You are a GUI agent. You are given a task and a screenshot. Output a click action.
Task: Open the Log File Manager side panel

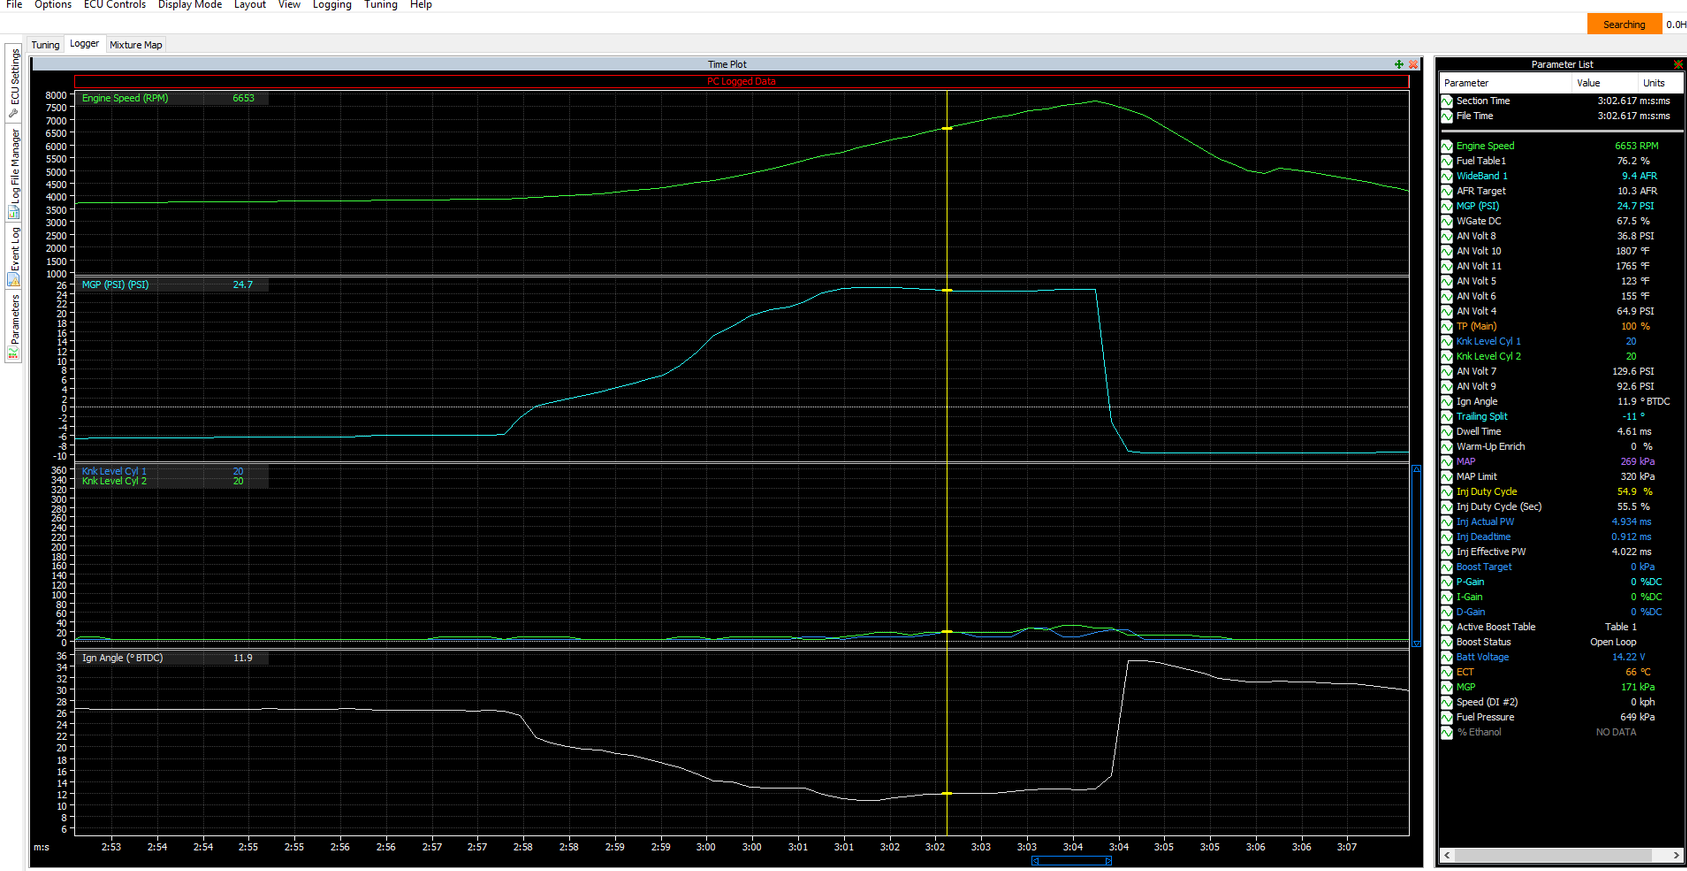[14, 173]
